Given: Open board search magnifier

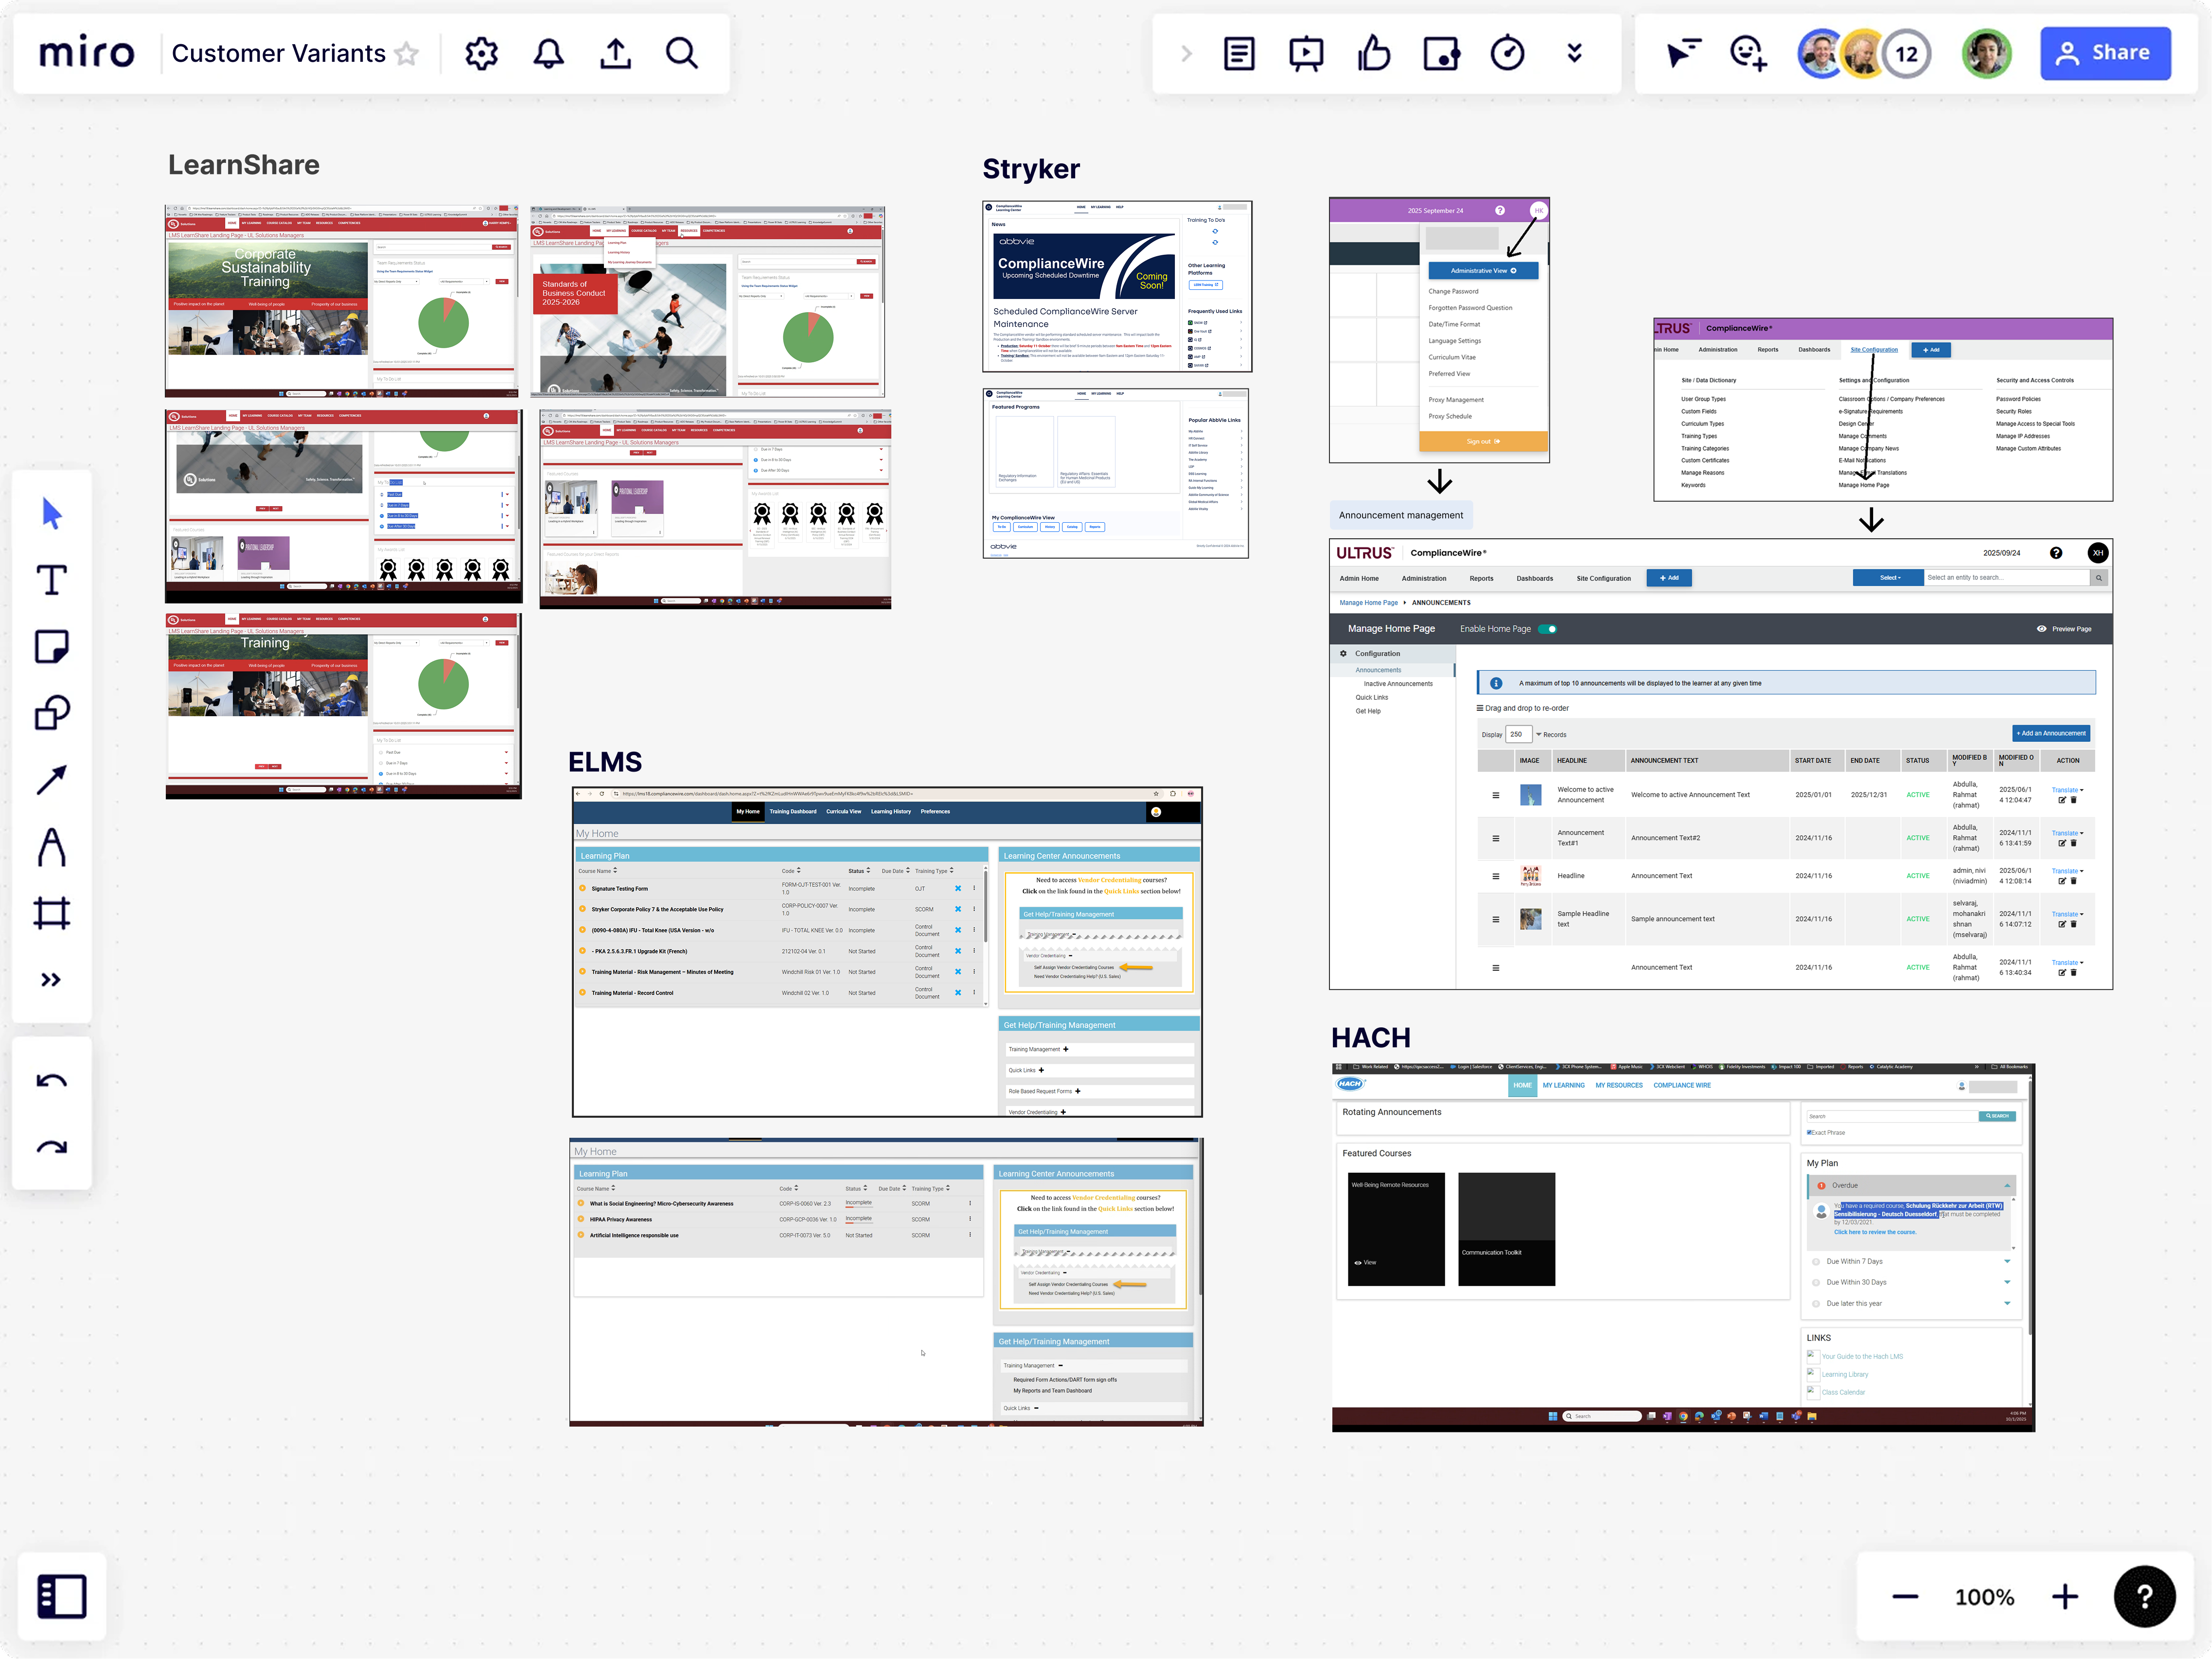Looking at the screenshot, I should coord(682,53).
